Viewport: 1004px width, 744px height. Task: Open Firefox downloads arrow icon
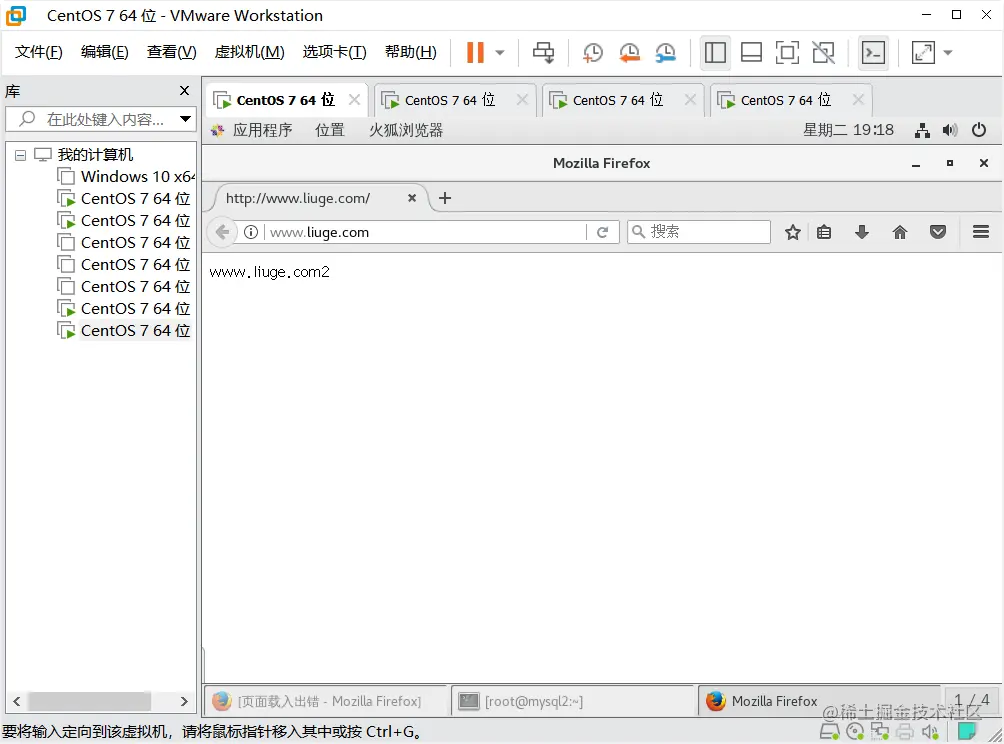(x=862, y=232)
